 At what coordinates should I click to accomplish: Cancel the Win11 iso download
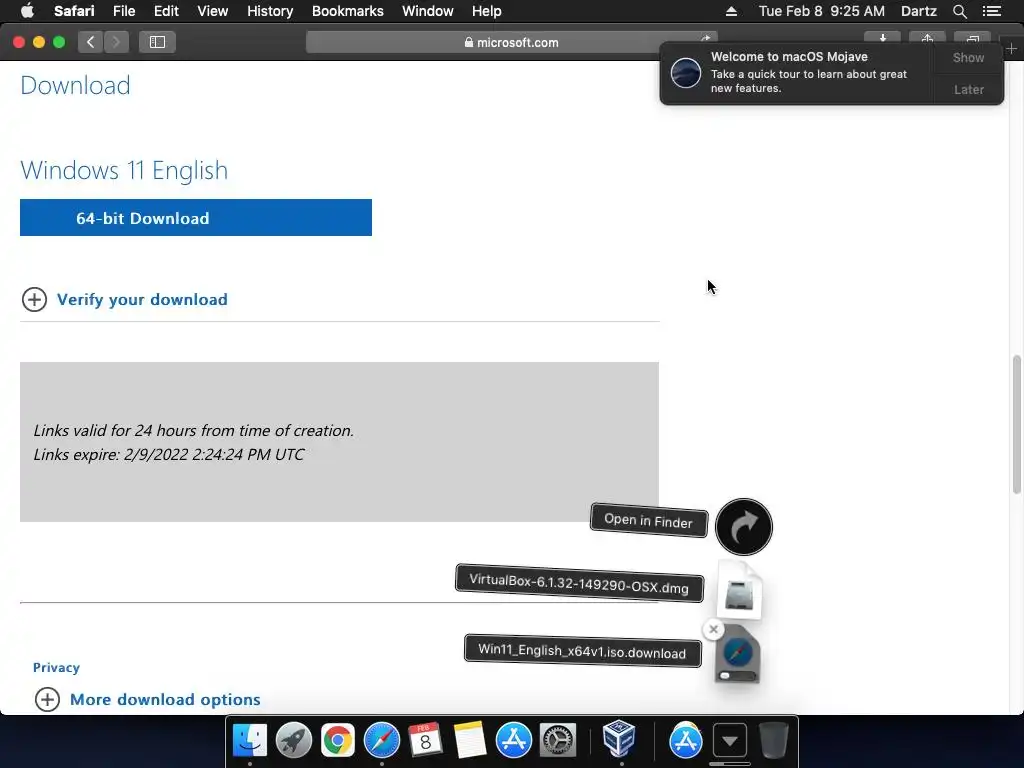[x=713, y=630]
